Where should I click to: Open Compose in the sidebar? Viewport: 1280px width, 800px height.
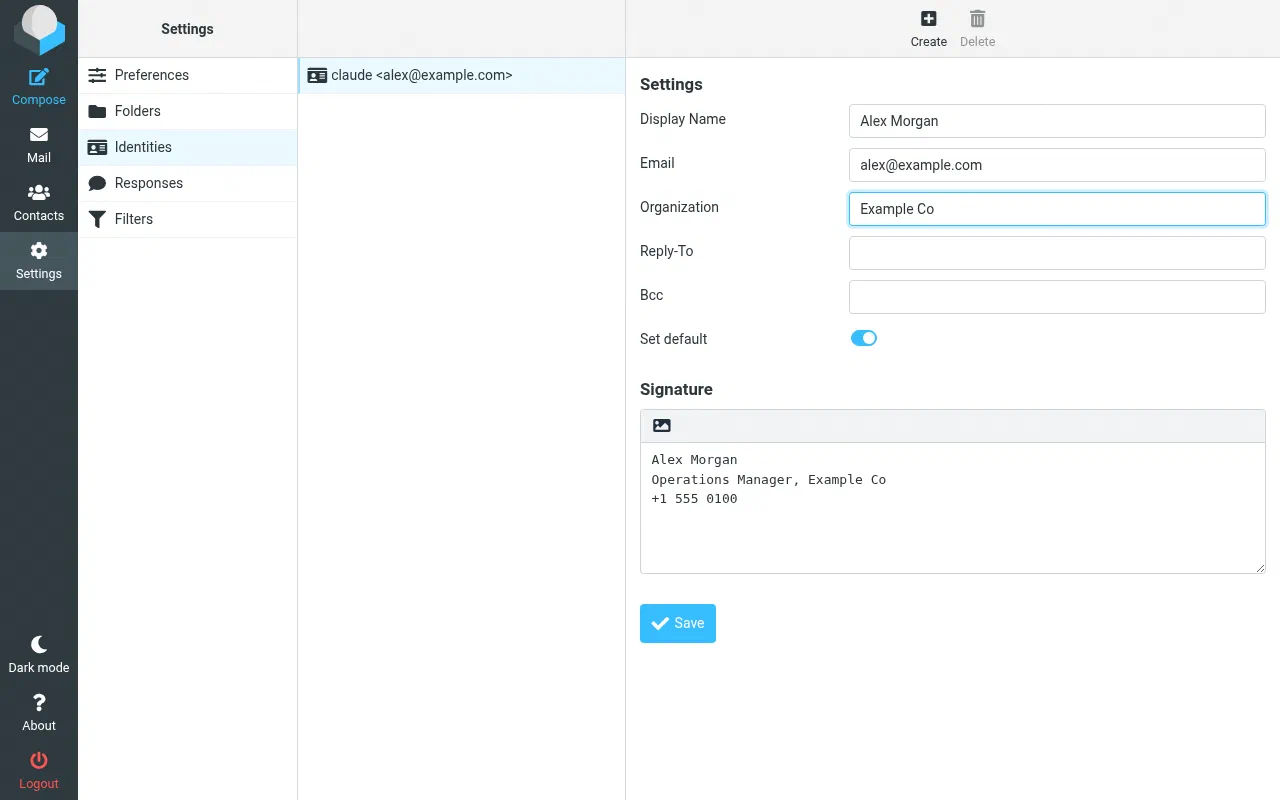point(39,87)
